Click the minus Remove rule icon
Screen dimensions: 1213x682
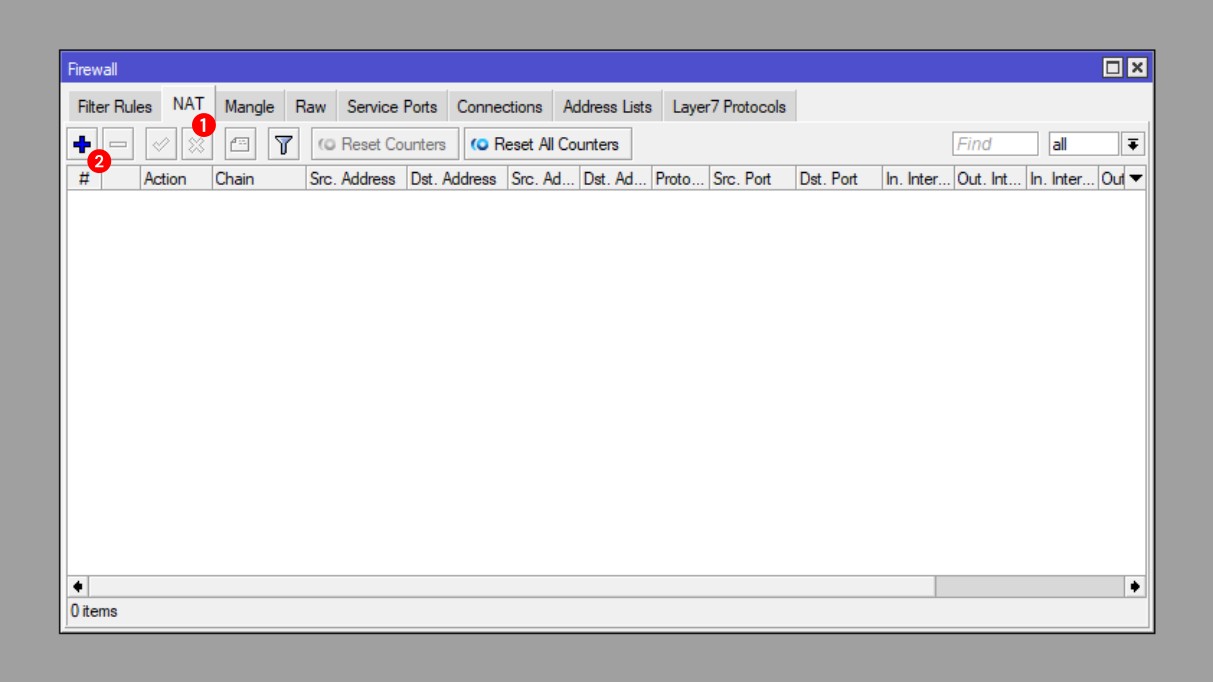pos(118,145)
